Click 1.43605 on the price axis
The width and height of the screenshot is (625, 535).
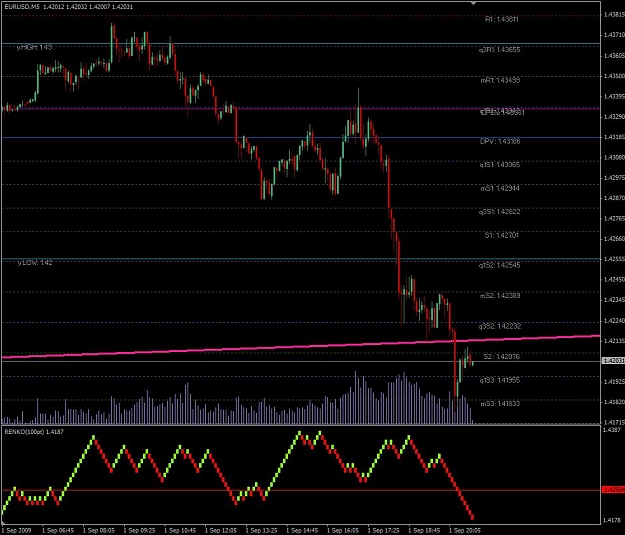pyautogui.click(x=614, y=56)
